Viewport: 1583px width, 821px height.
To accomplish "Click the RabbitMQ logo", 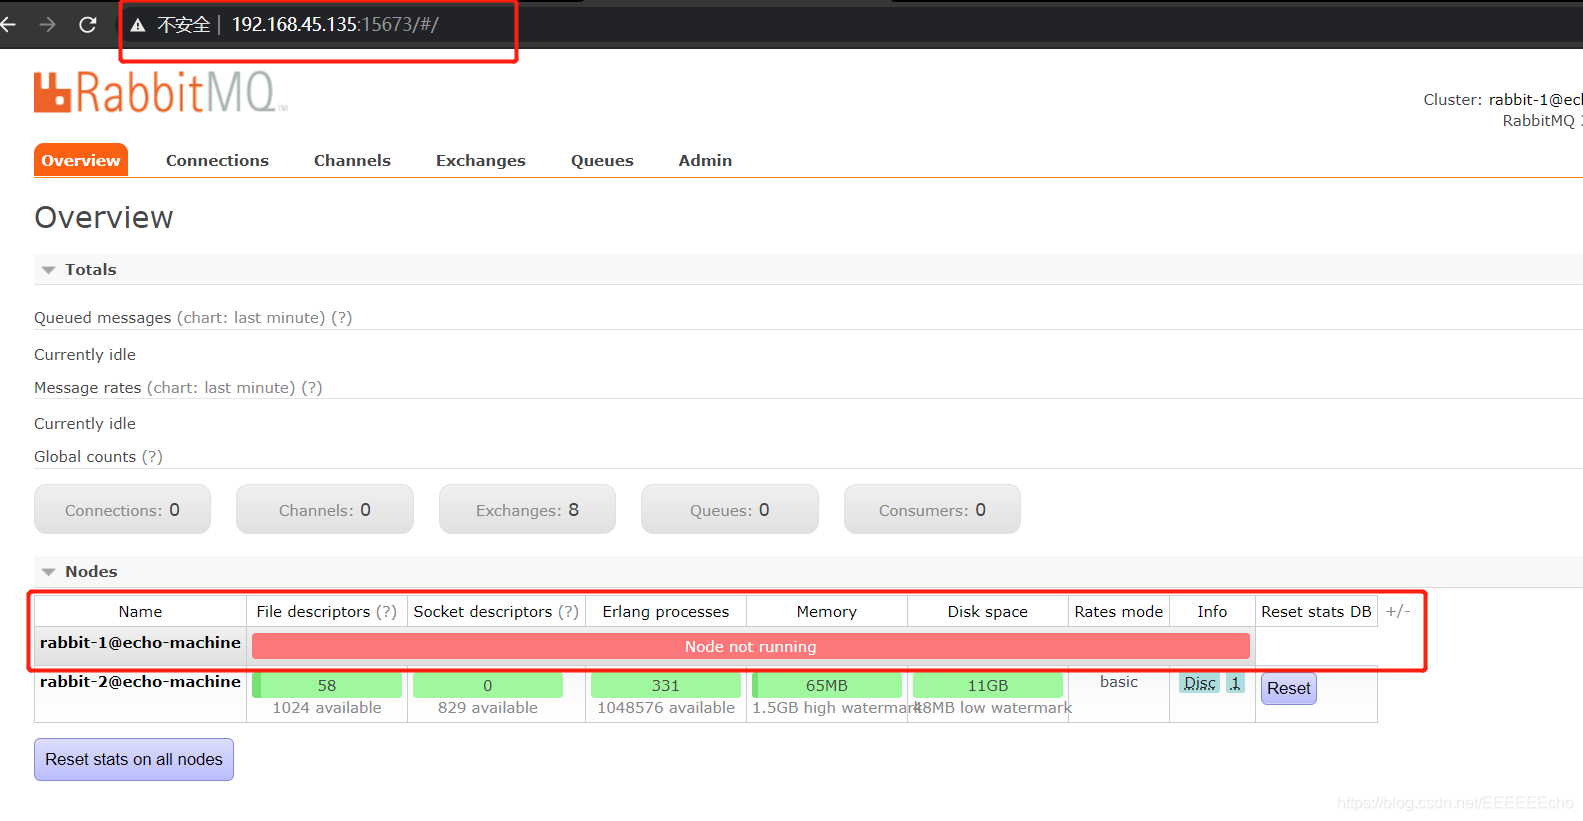I will 160,92.
